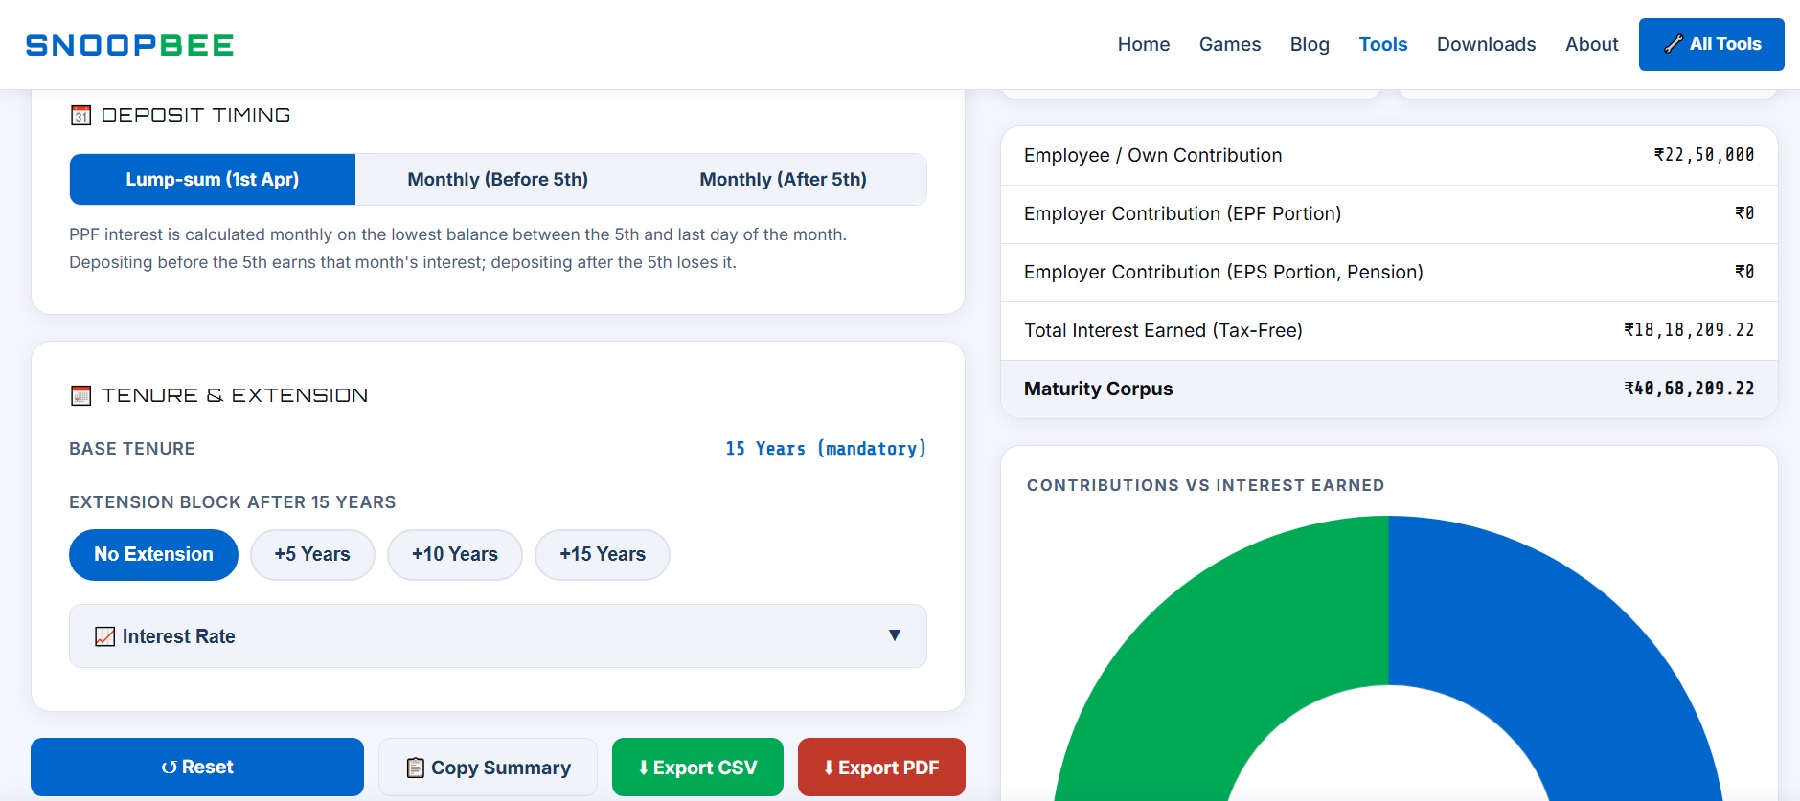Open the Downloads page
Screen dimensions: 1800x801
(1486, 44)
